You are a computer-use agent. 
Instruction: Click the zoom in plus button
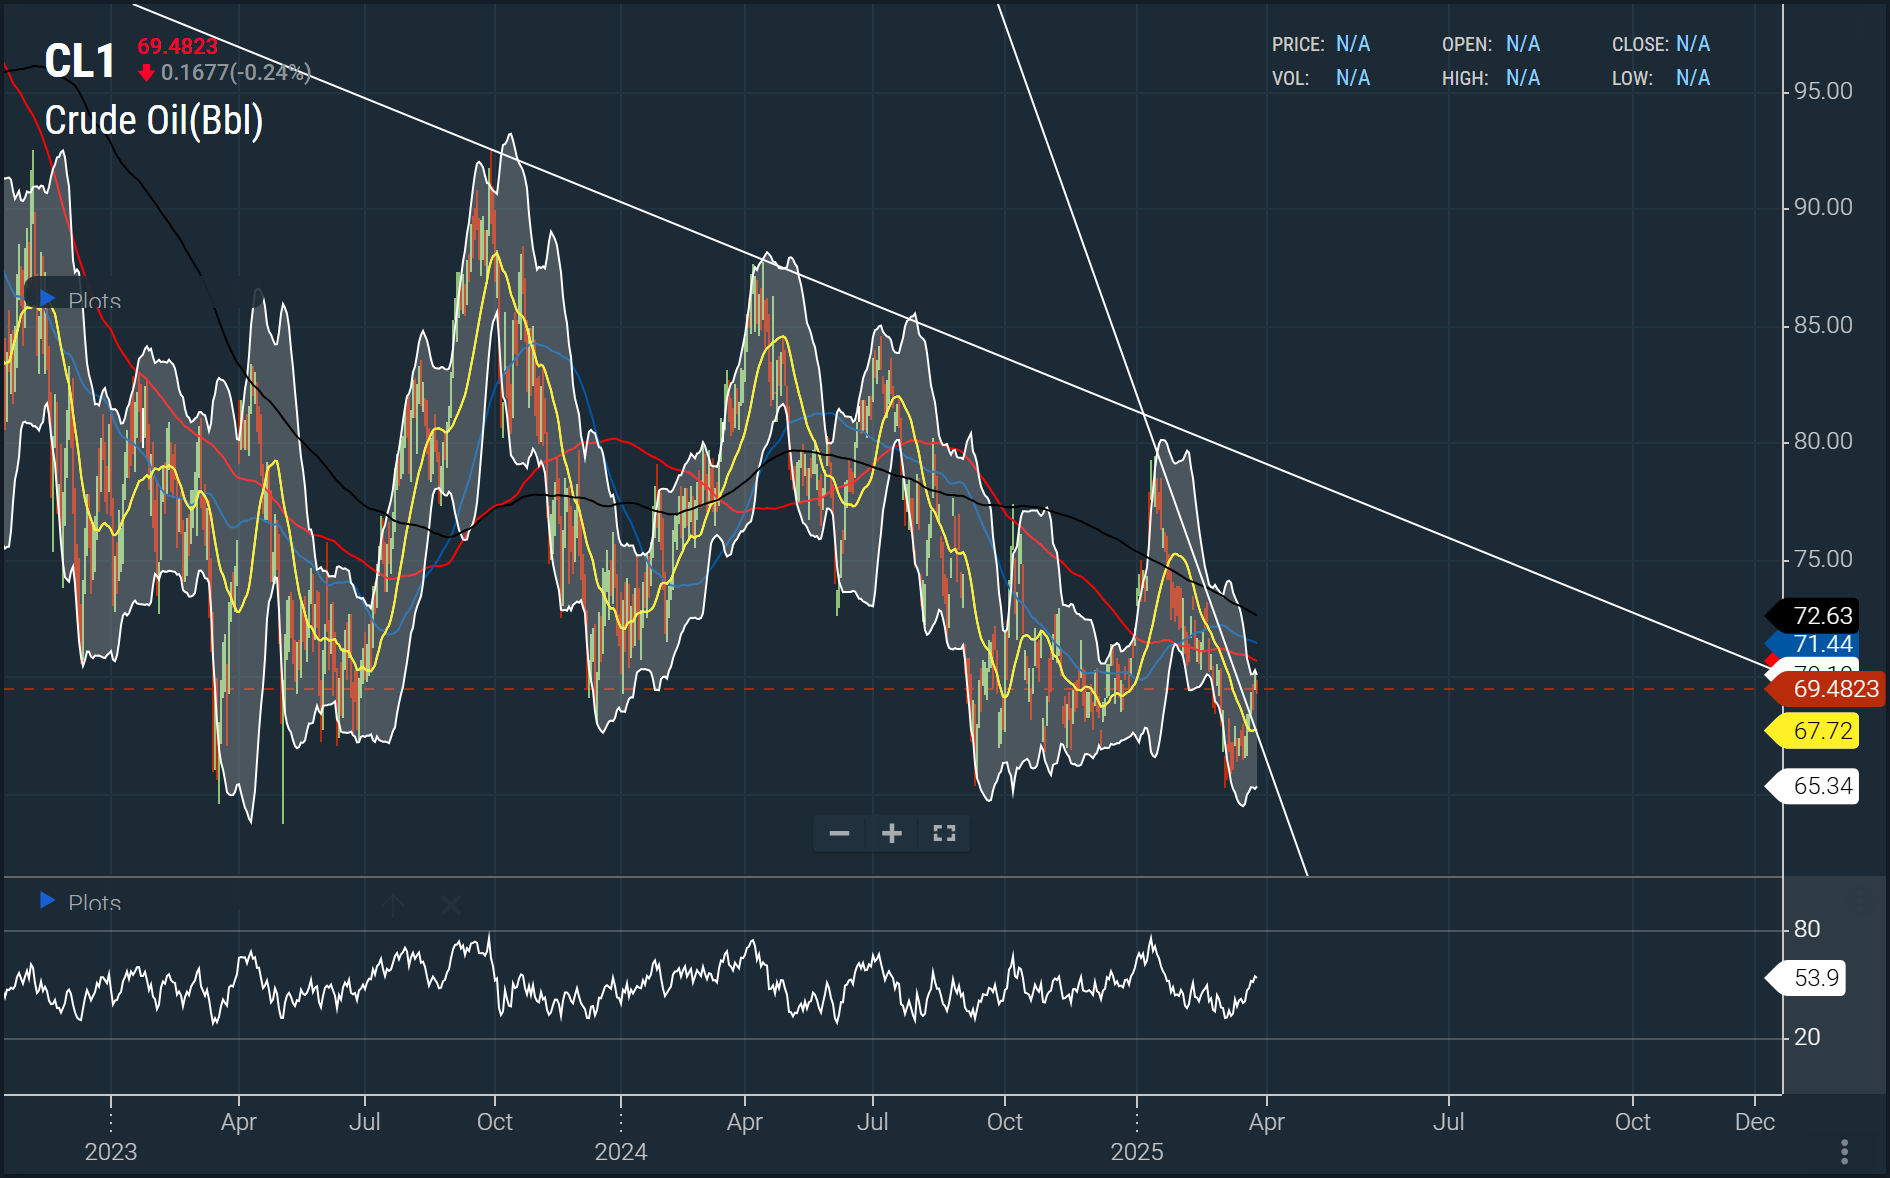tap(892, 833)
